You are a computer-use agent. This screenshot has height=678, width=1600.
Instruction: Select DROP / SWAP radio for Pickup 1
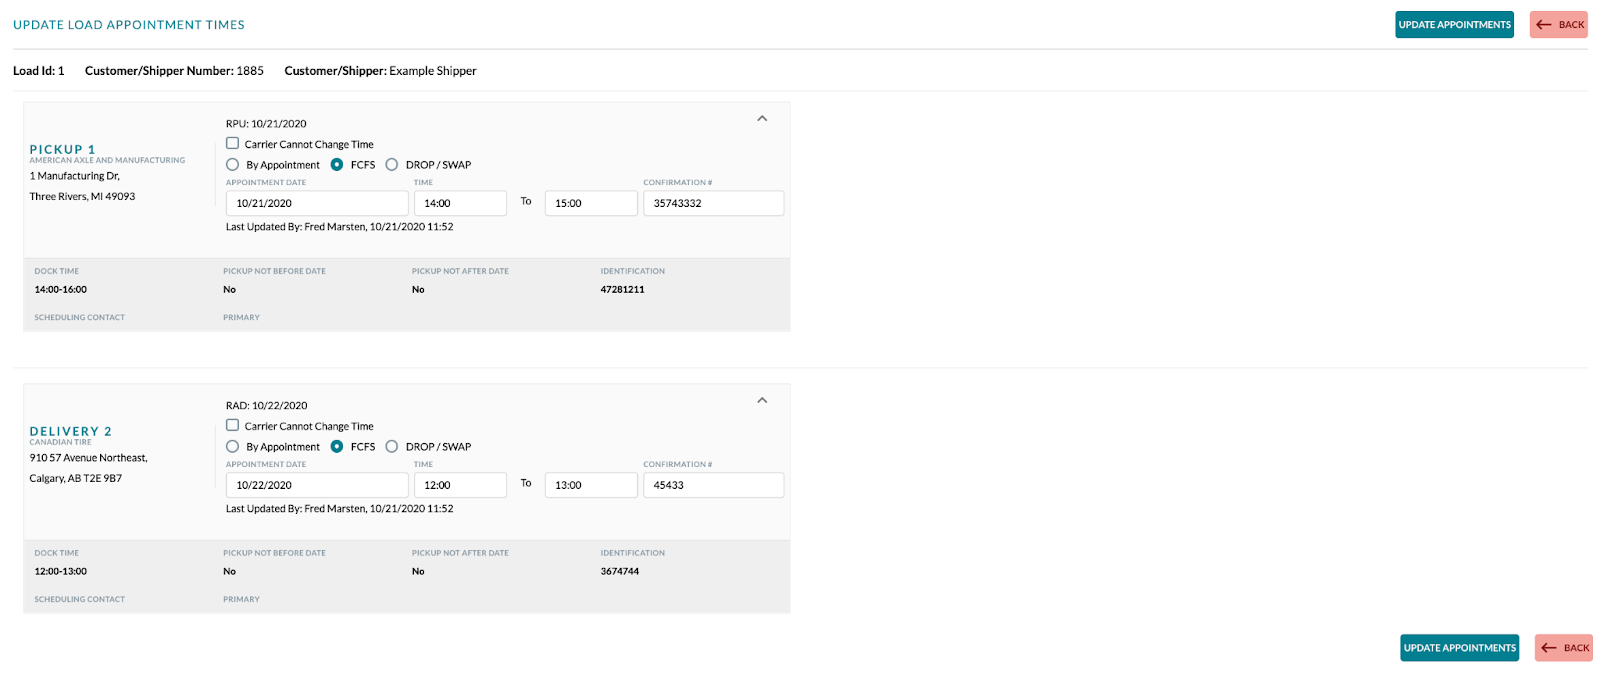(392, 165)
